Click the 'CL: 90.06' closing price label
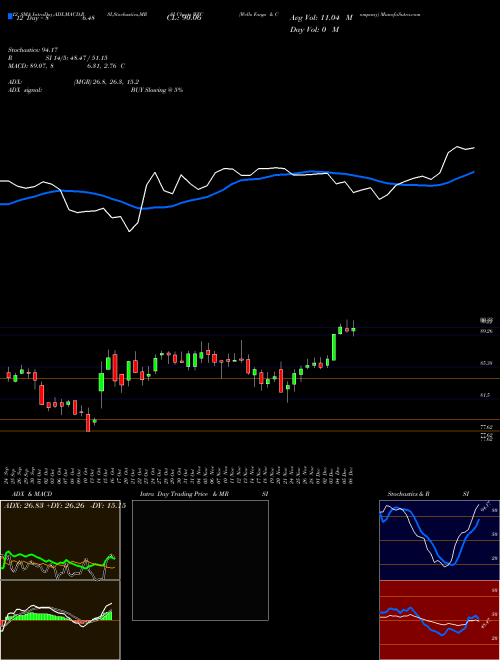This screenshot has height=660, width=500. 184,18
